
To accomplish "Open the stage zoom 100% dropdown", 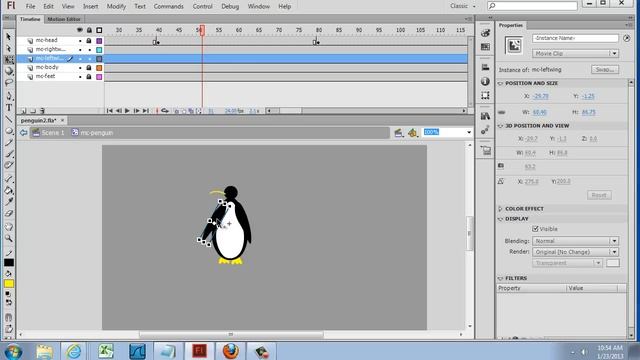I will pos(469,132).
